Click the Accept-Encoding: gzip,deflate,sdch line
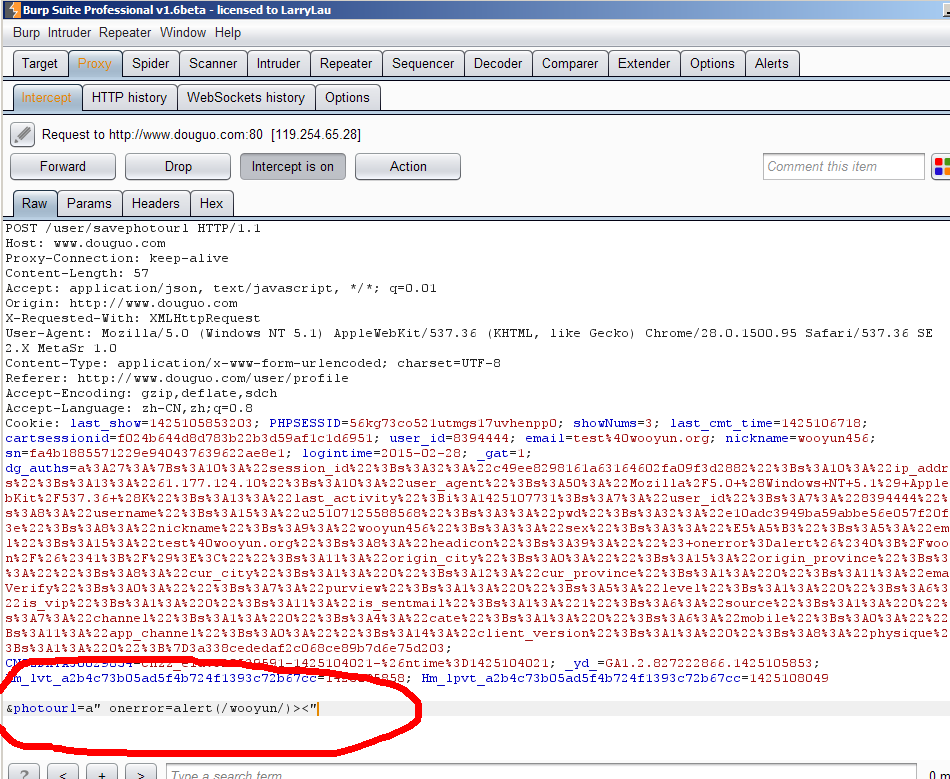This screenshot has width=950, height=779. pos(141,393)
